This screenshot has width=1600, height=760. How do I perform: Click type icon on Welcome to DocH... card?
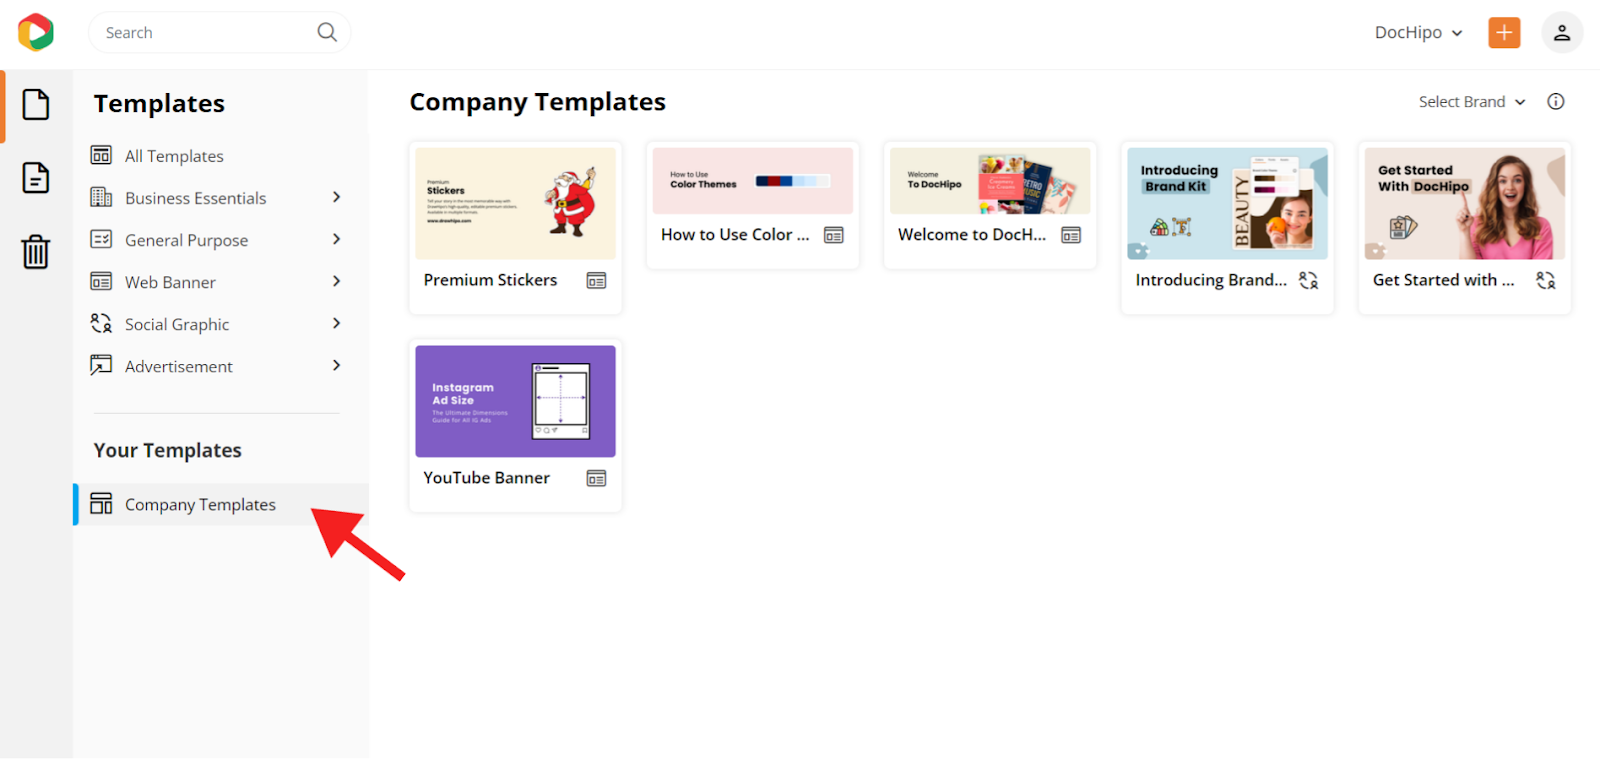1071,235
